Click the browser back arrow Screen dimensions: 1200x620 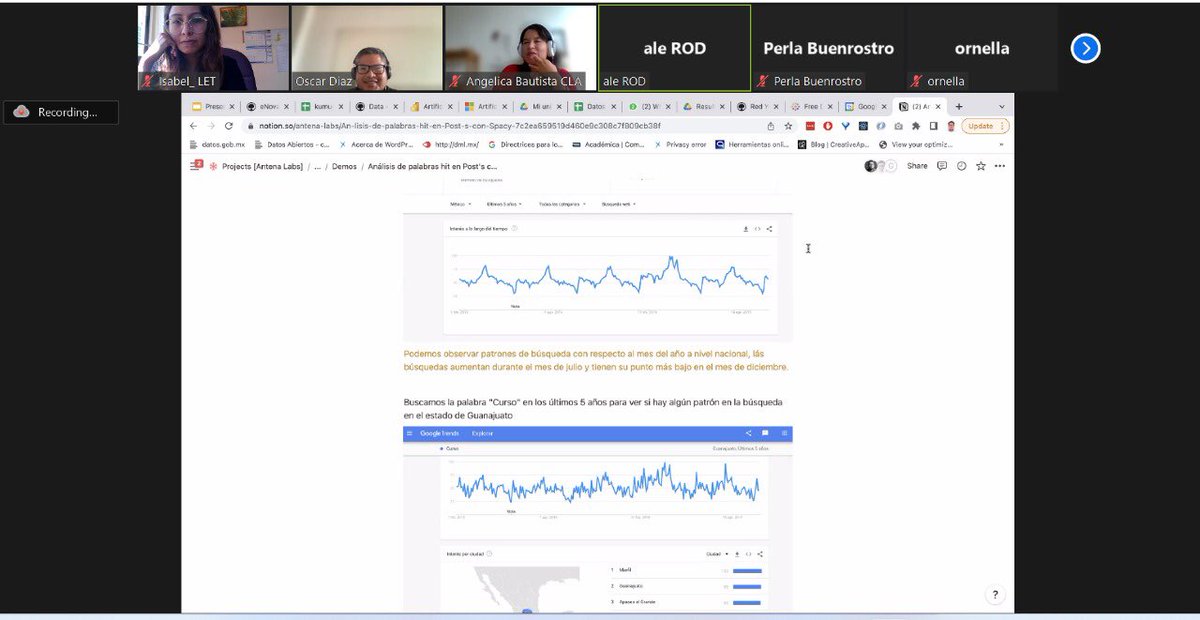pos(194,126)
